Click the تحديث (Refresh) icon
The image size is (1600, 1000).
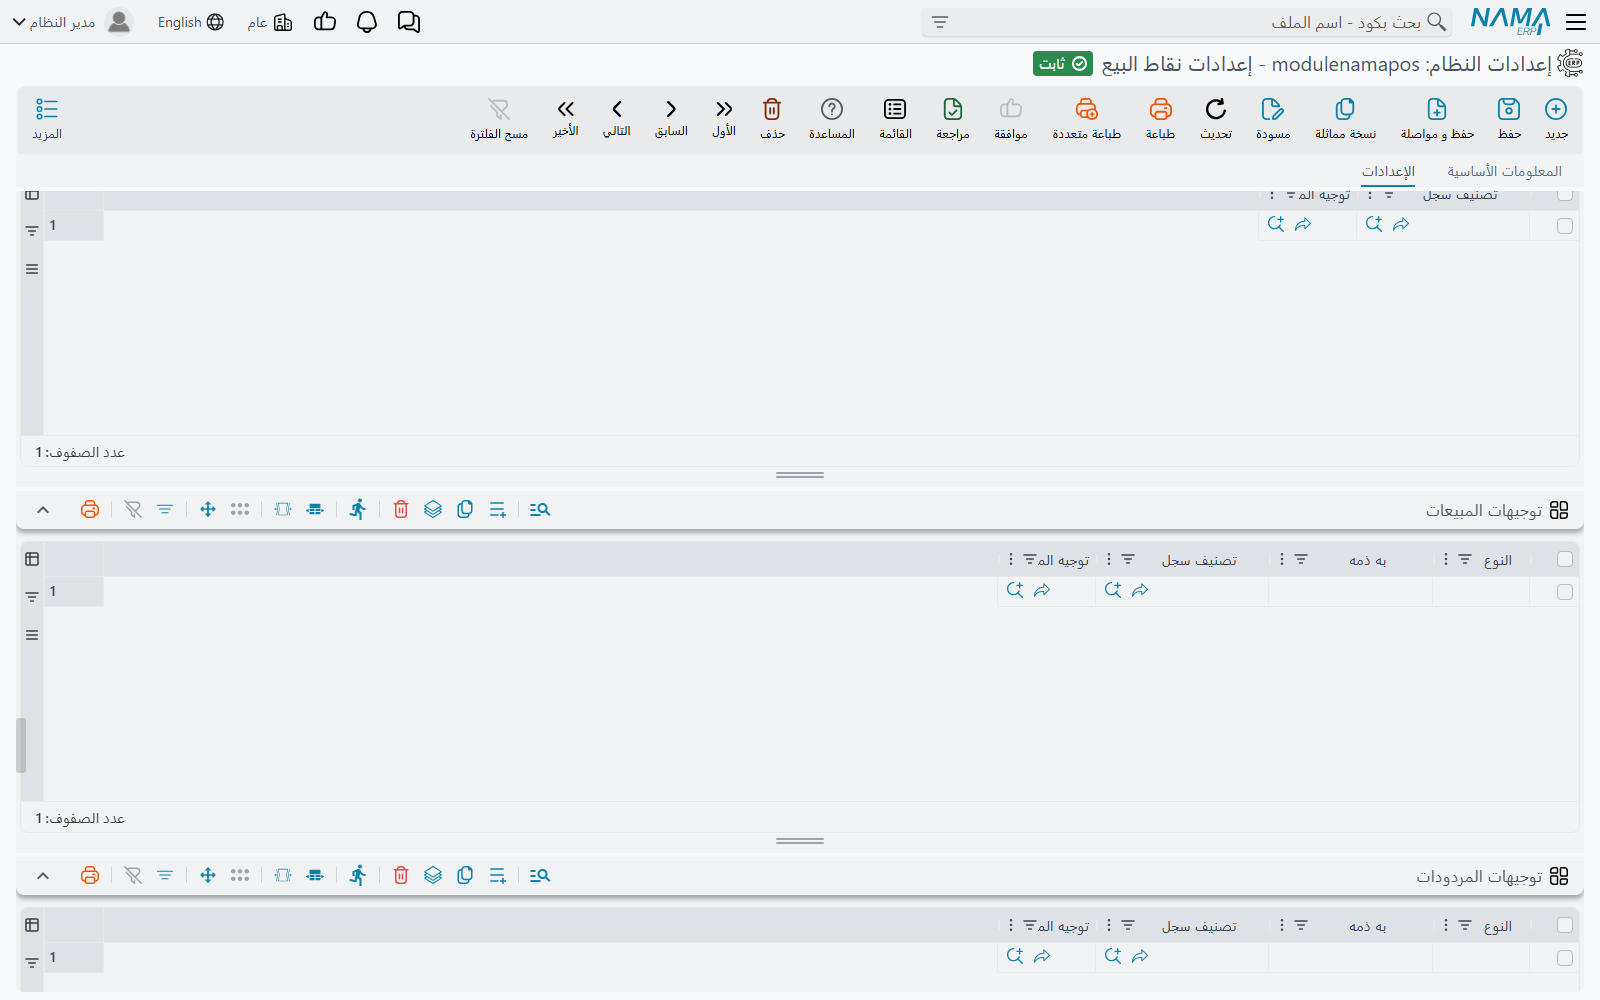1216,109
